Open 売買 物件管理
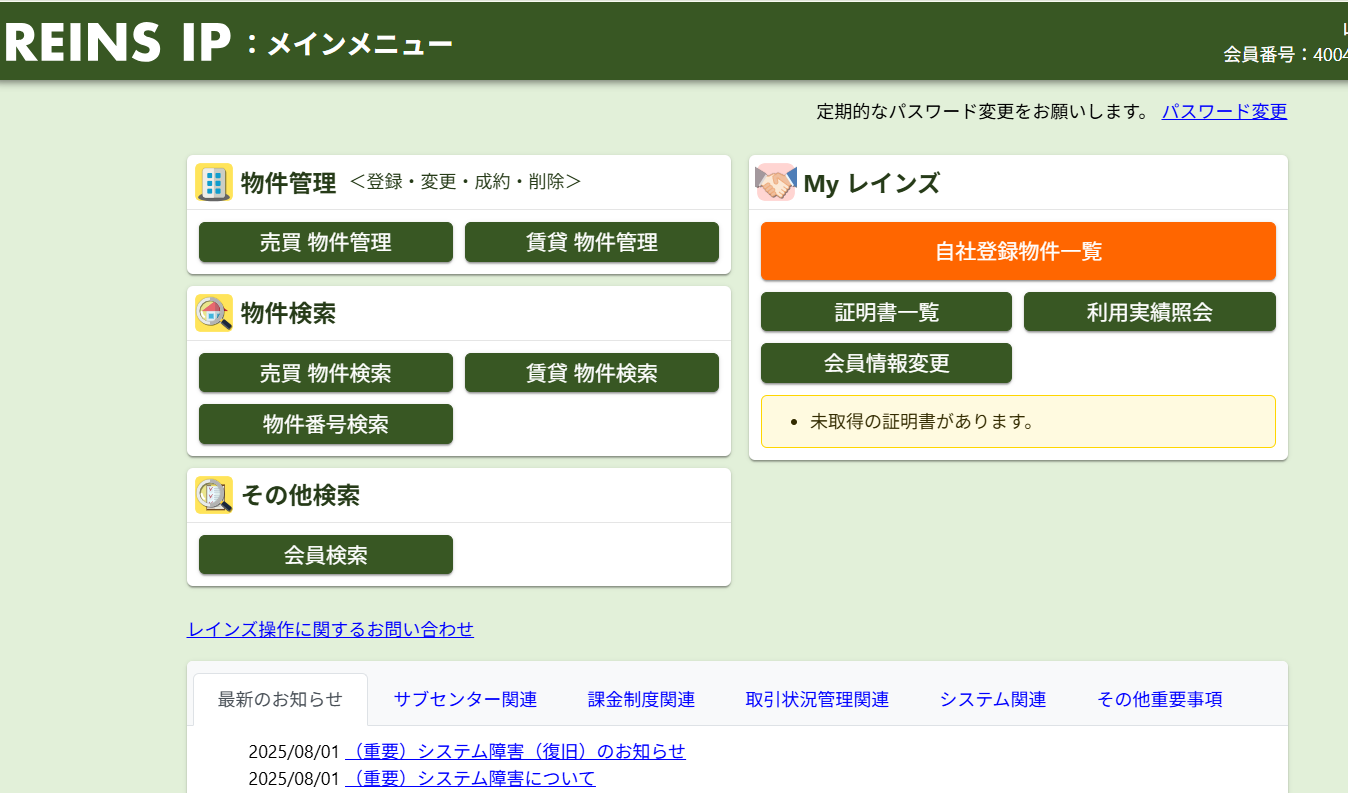 (x=326, y=242)
